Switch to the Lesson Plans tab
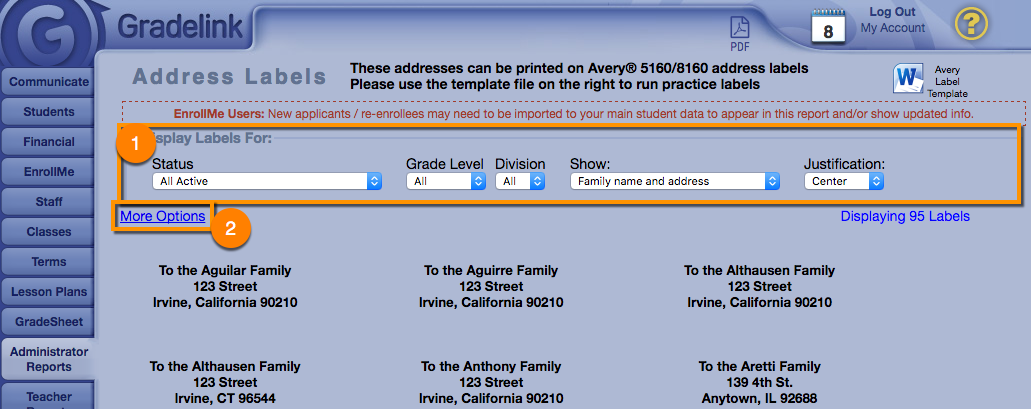Screen dimensions: 1031x409 [49, 292]
